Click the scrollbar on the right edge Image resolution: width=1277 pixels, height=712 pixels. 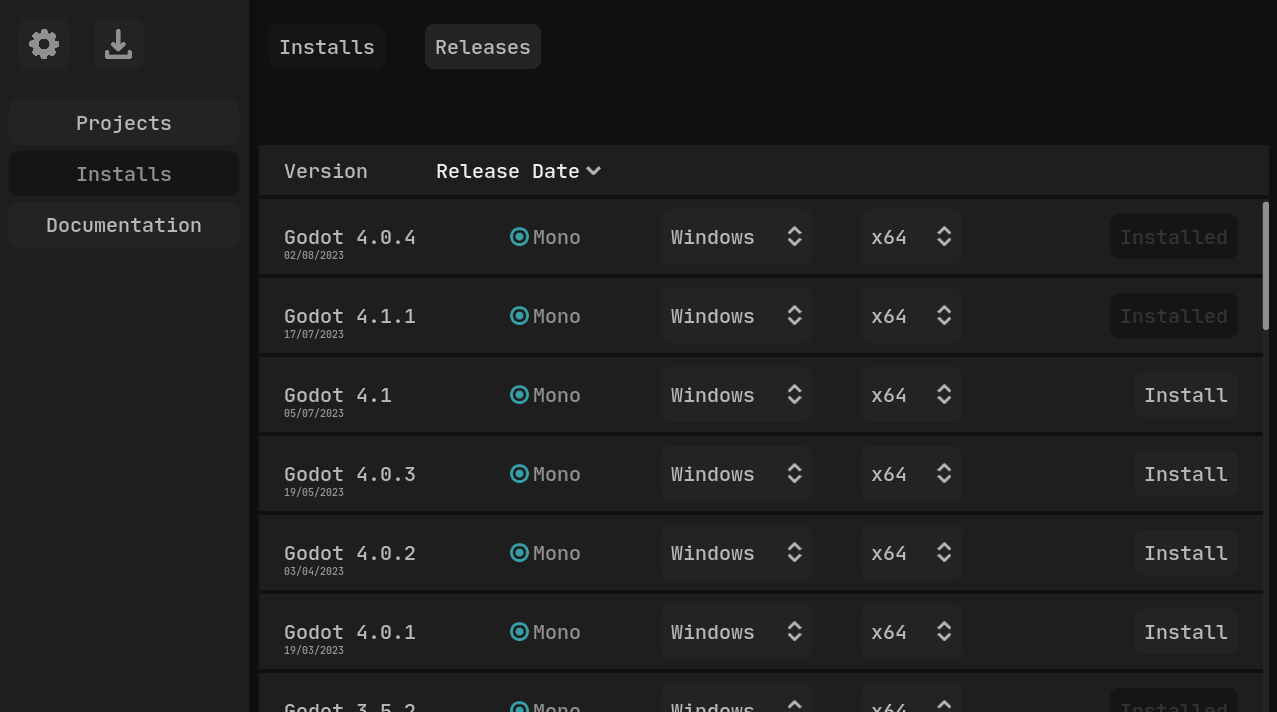[x=1264, y=265]
